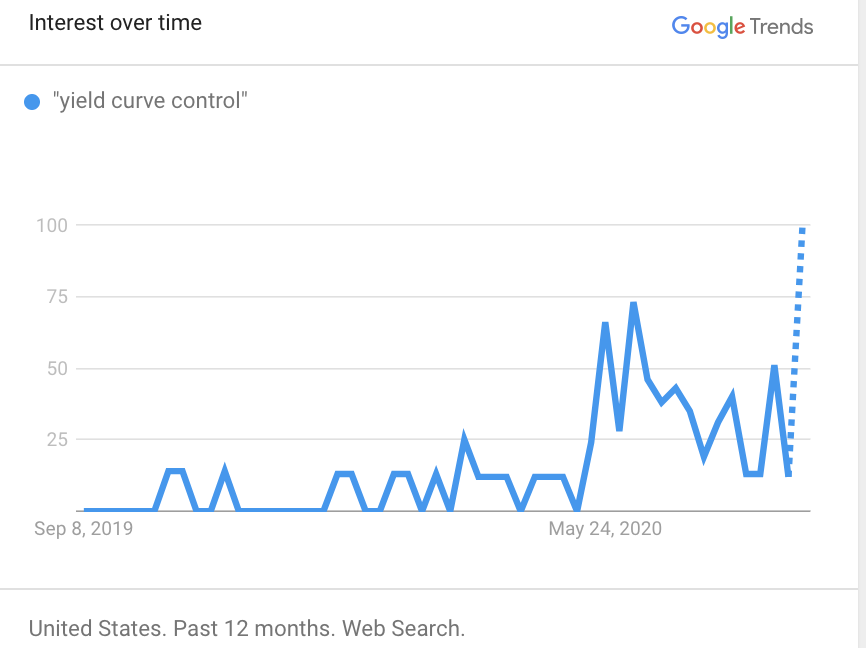866x648 pixels.
Task: Click the highest solid peak near 73
Action: click(x=633, y=305)
